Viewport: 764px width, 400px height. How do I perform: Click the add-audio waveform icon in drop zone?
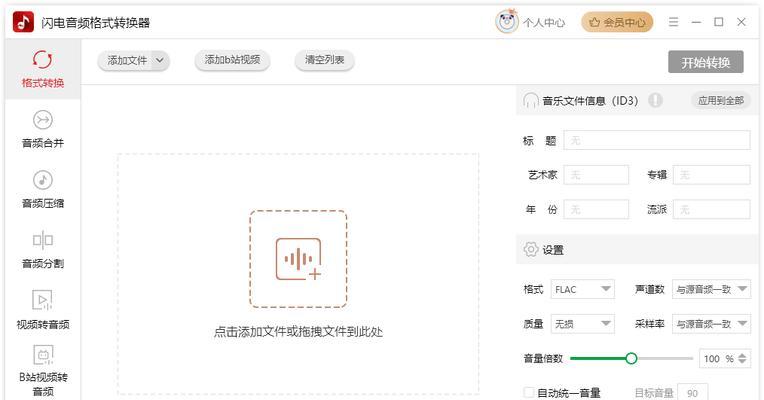[x=298, y=259]
